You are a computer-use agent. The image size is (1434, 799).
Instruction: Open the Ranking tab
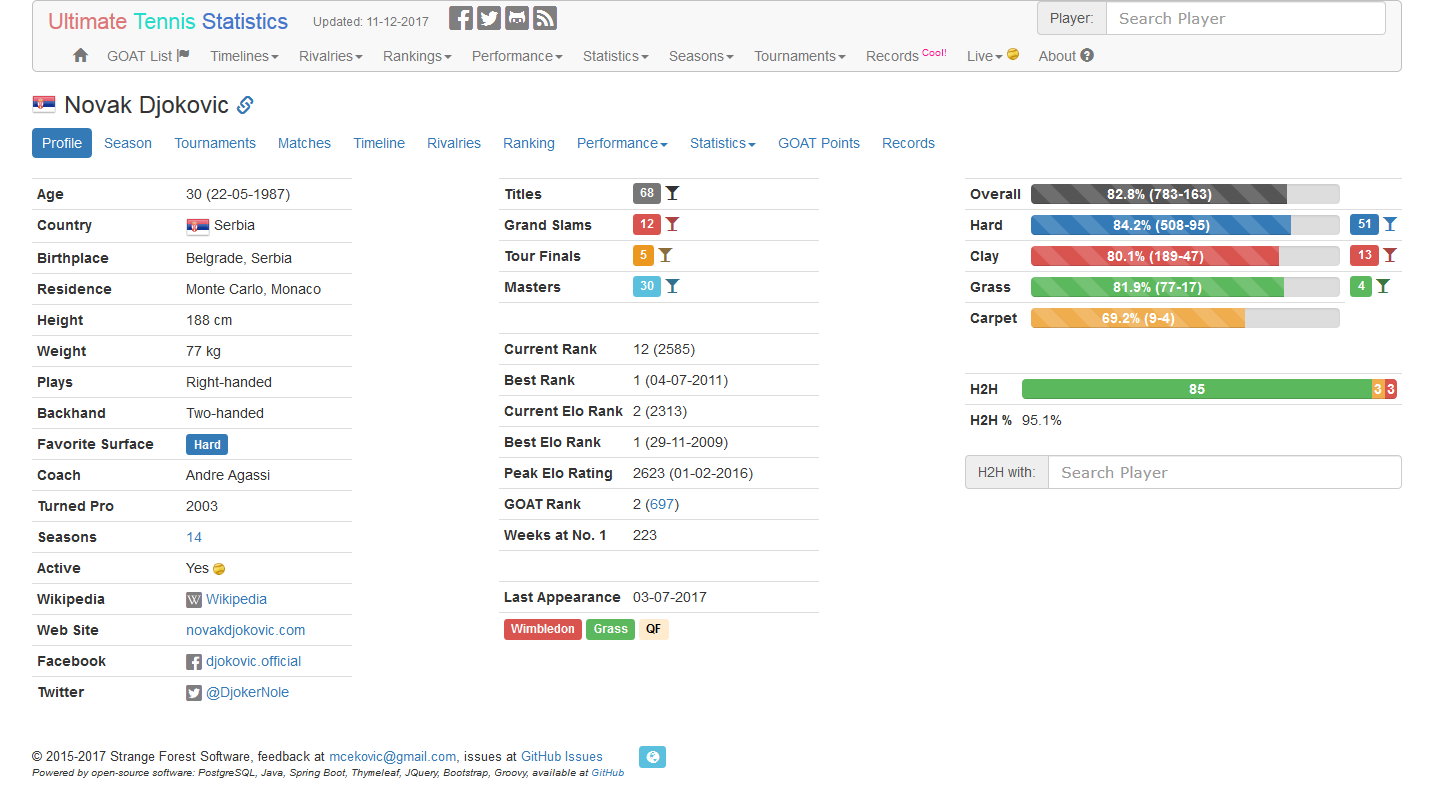pos(529,143)
